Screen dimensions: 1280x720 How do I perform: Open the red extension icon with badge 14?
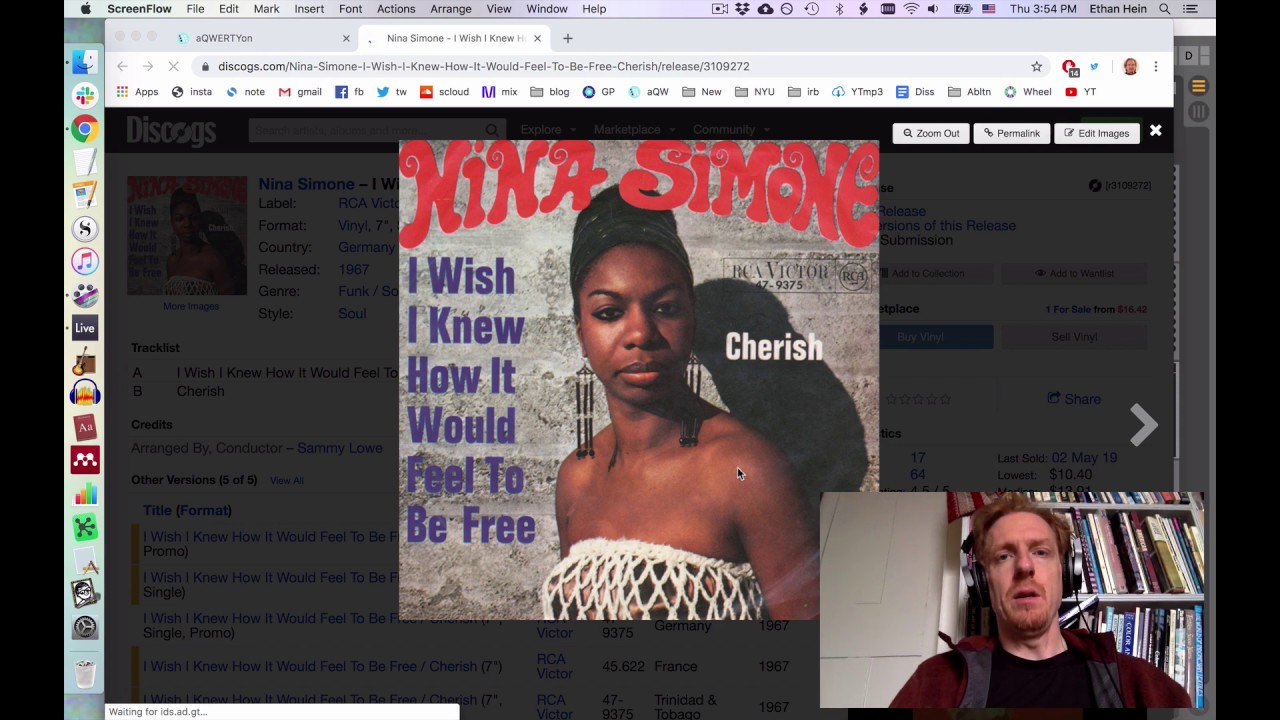click(x=1069, y=67)
